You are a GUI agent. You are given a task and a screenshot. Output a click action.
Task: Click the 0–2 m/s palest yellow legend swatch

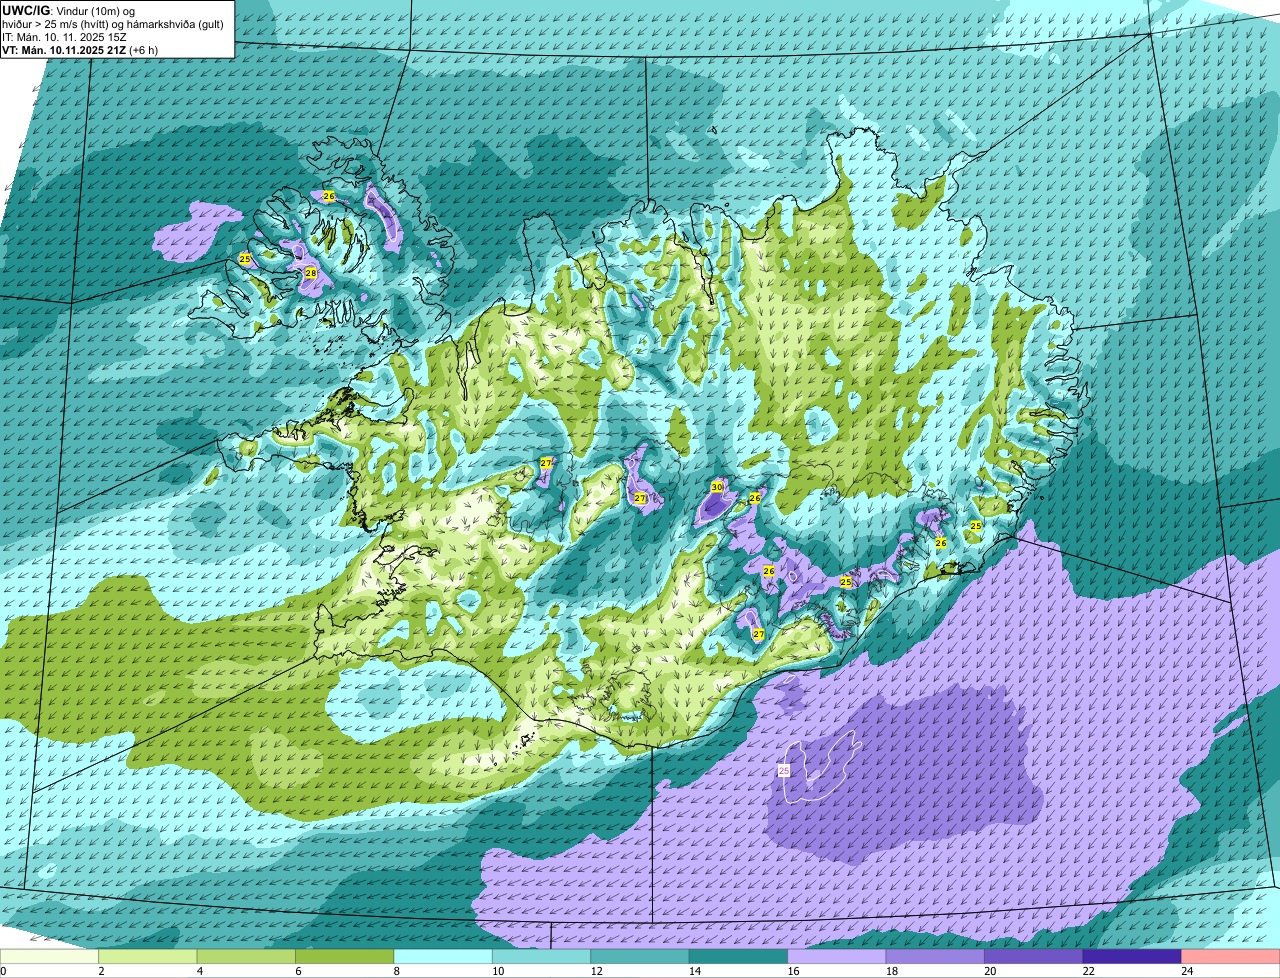coord(49,957)
